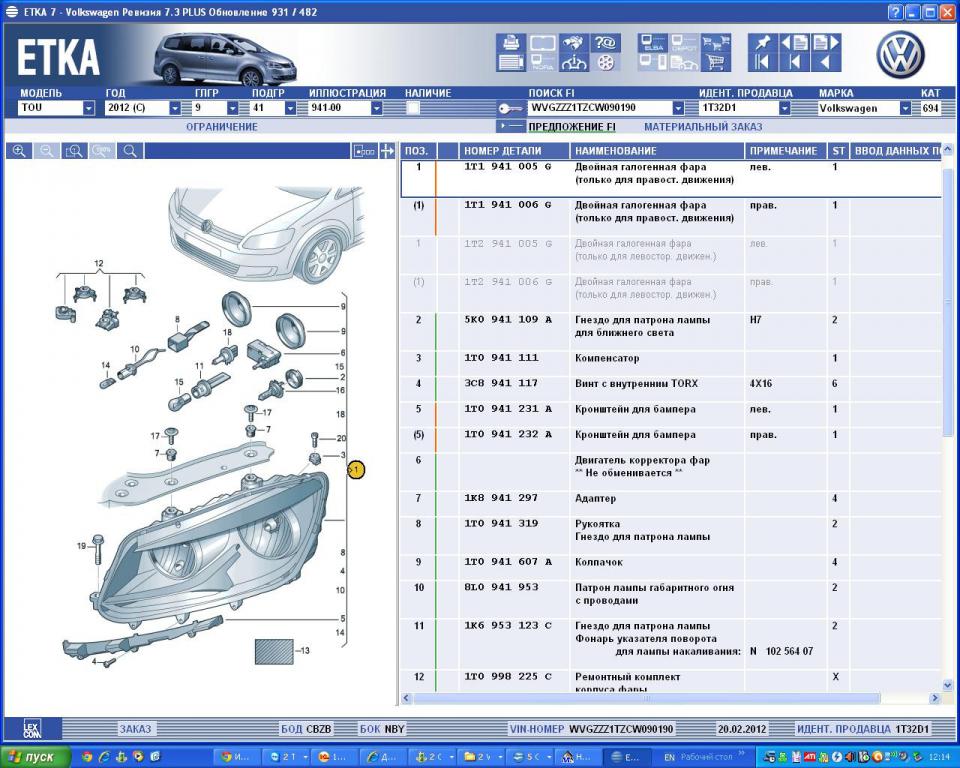The width and height of the screenshot is (960, 768).
Task: Click the vertical scrollbar down arrow
Action: point(947,685)
